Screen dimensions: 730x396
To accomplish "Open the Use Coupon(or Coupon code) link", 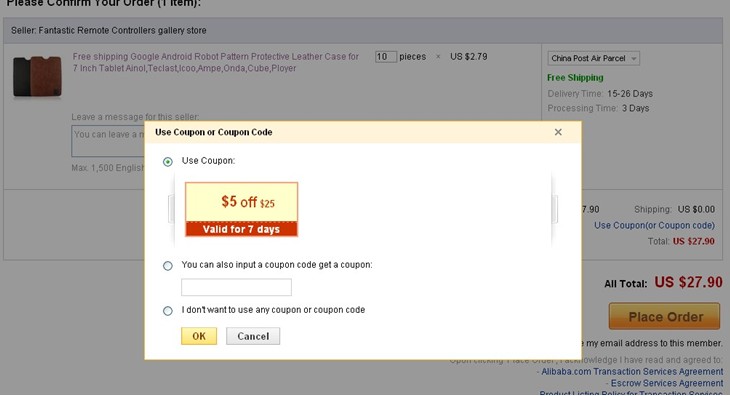I will point(654,225).
